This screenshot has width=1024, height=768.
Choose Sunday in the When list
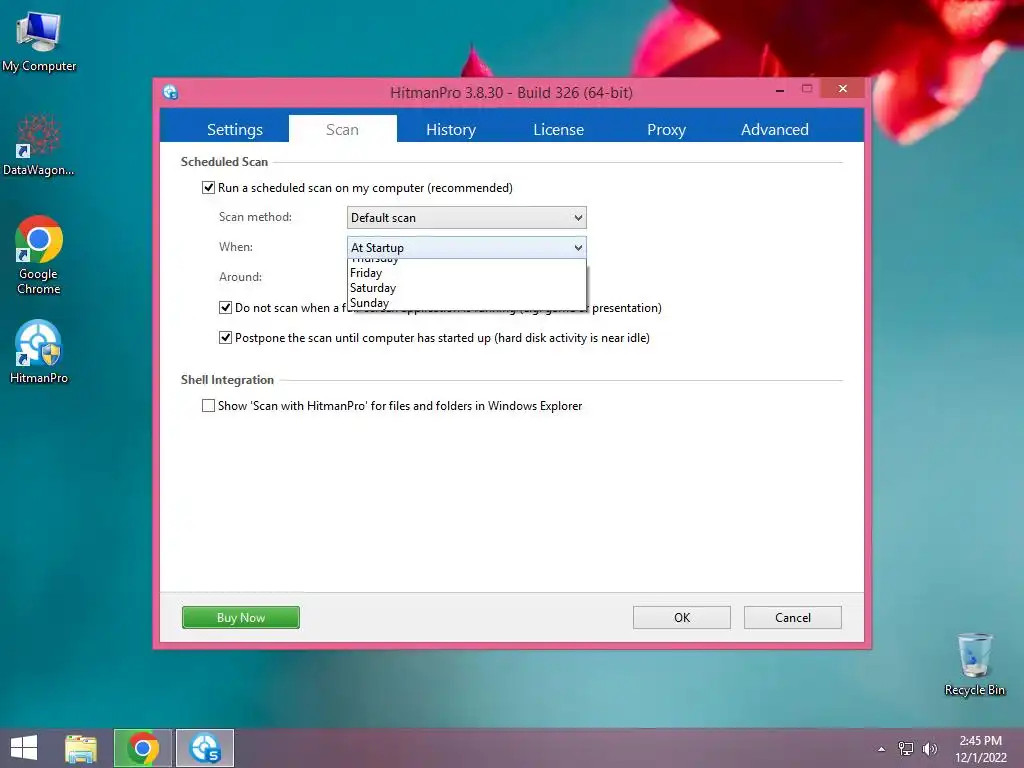point(466,302)
